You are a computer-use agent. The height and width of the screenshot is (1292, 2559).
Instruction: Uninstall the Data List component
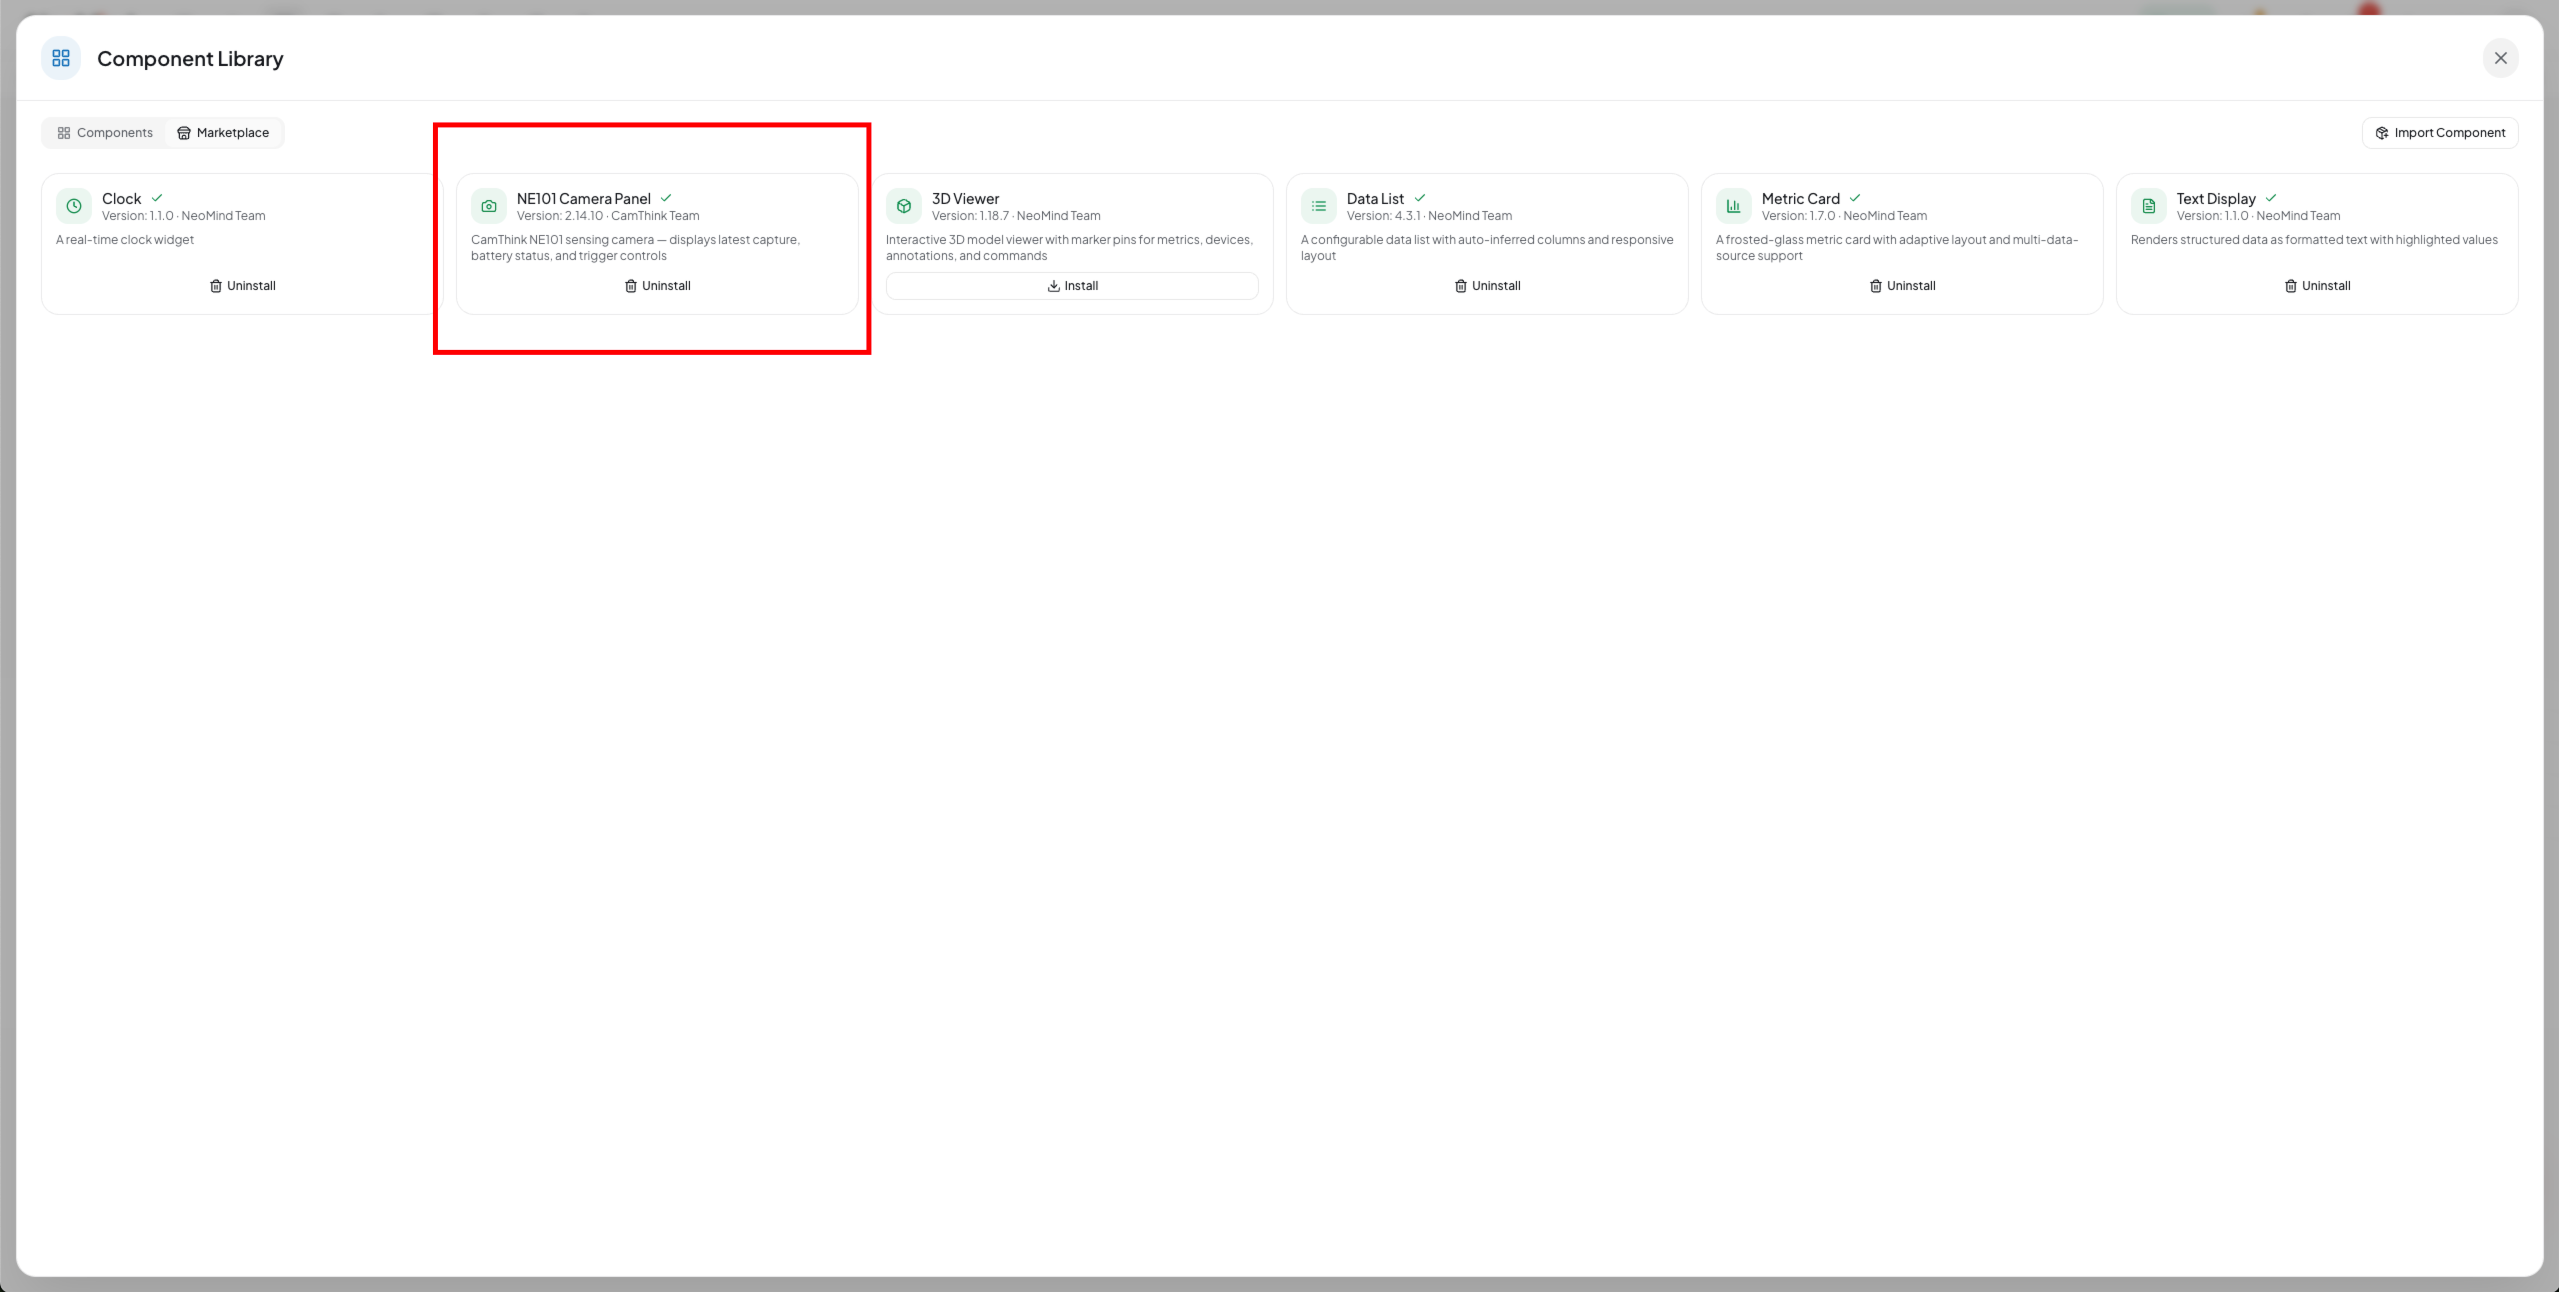point(1487,286)
